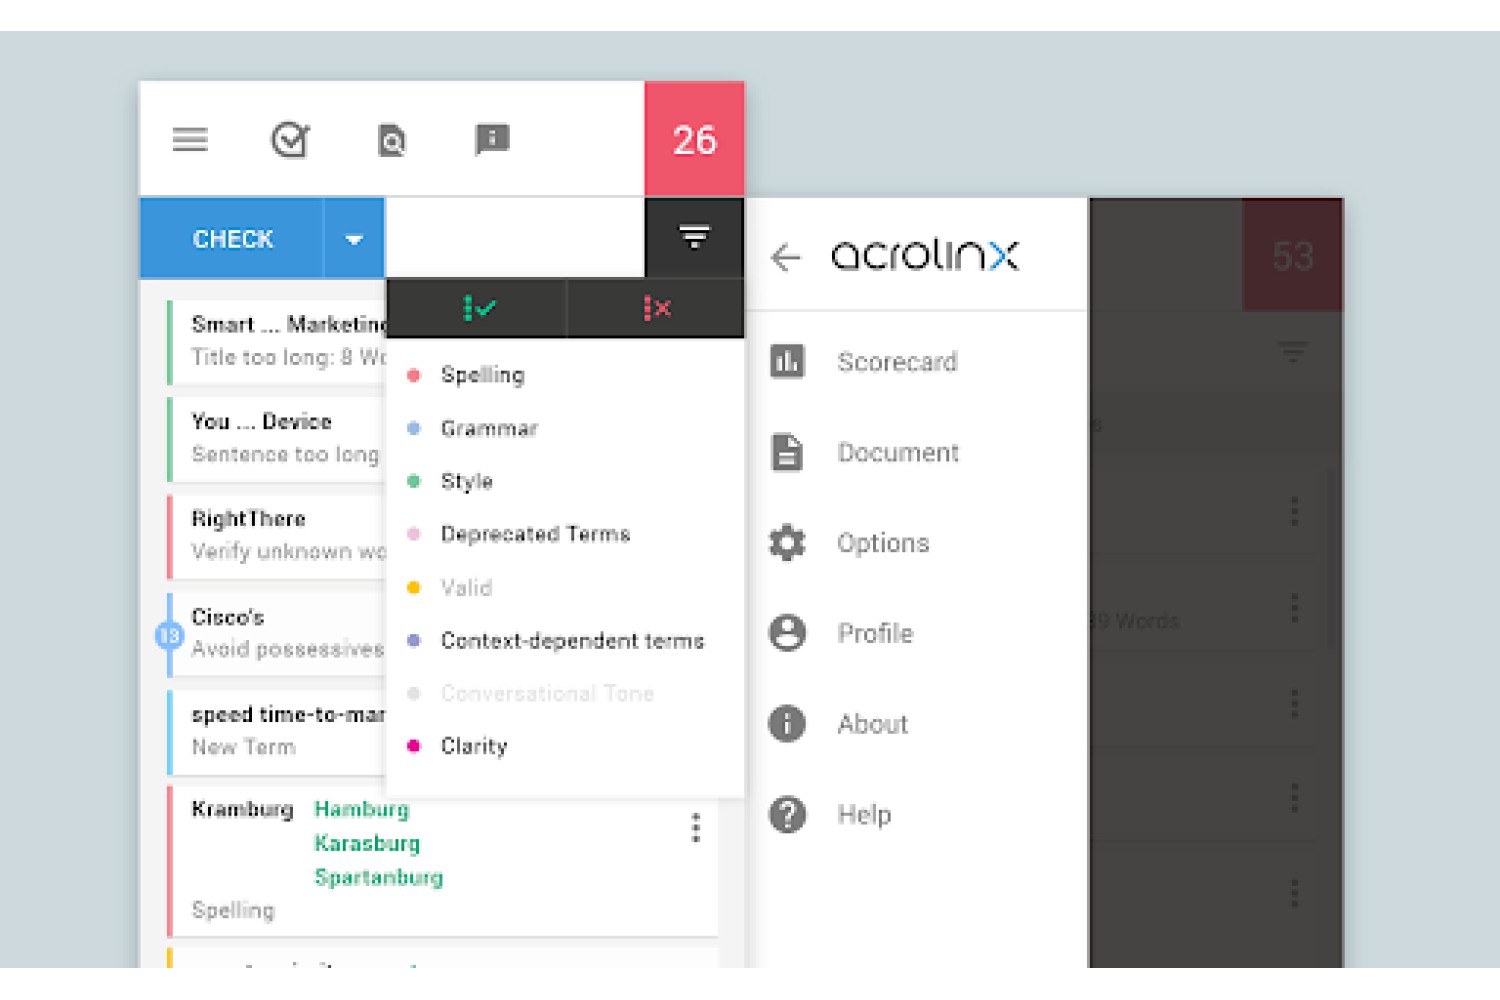Click the info speech bubble icon

point(492,139)
